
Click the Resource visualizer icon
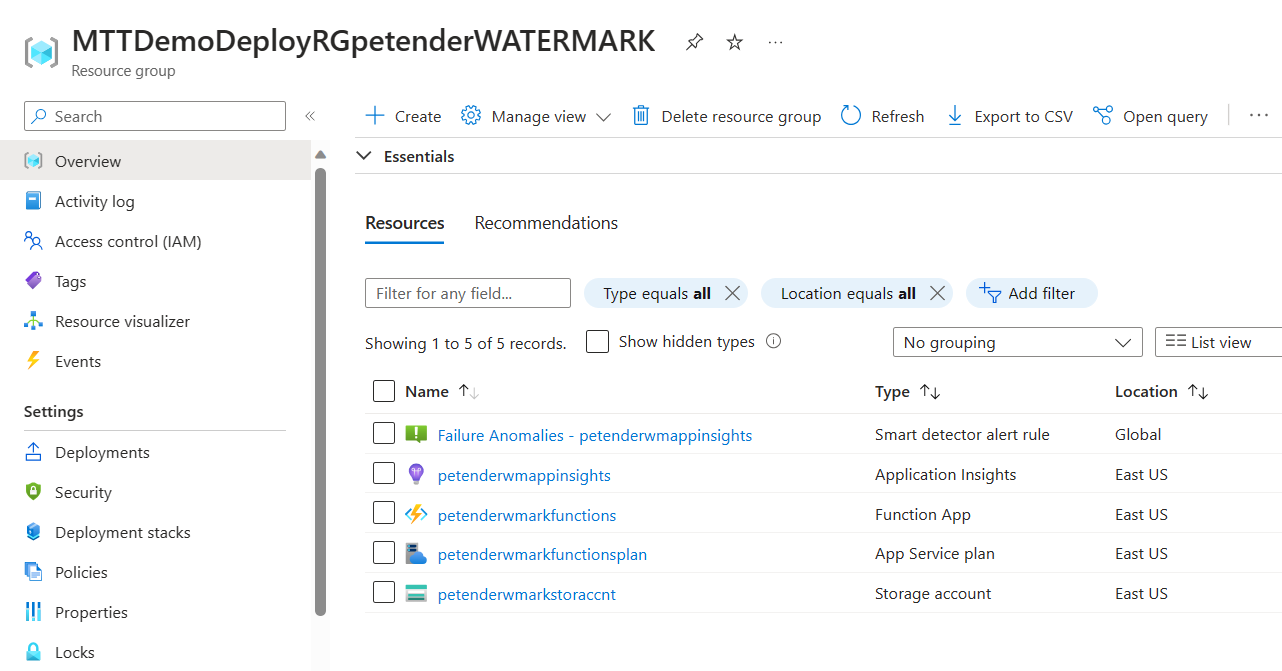tap(34, 321)
